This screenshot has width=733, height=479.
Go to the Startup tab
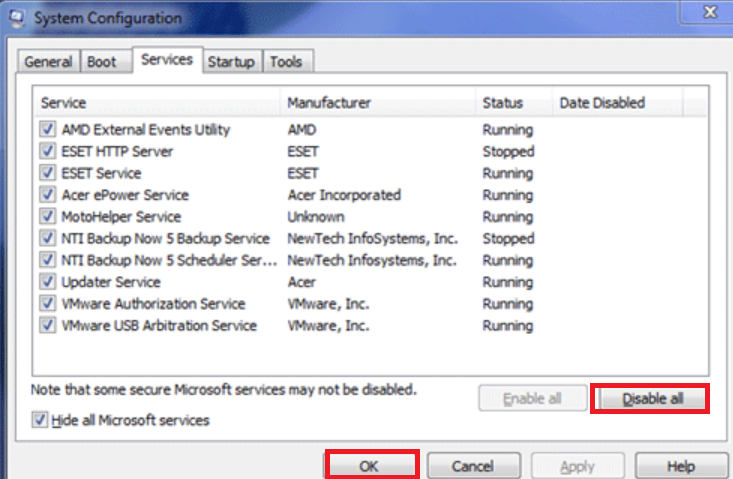pyautogui.click(x=231, y=62)
